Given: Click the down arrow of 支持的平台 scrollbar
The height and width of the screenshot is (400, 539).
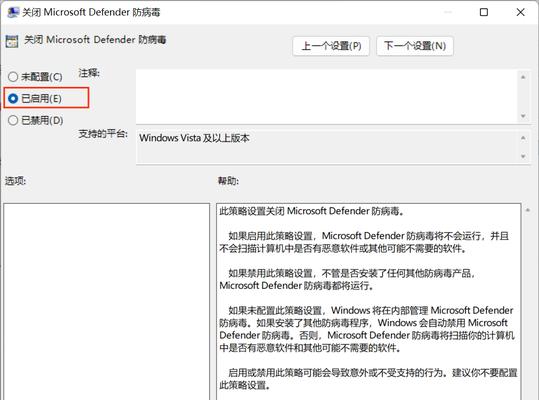Looking at the screenshot, I should 523,156.
